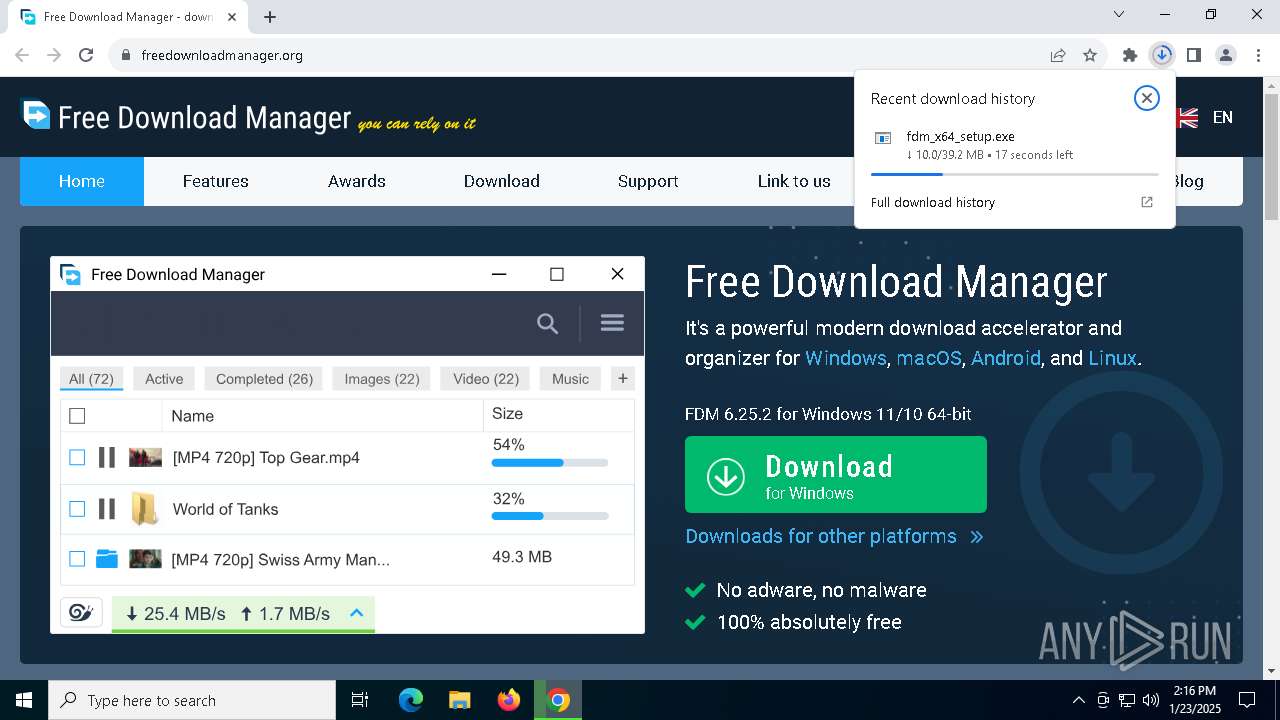
Task: Open the Support menu item
Action: click(648, 181)
